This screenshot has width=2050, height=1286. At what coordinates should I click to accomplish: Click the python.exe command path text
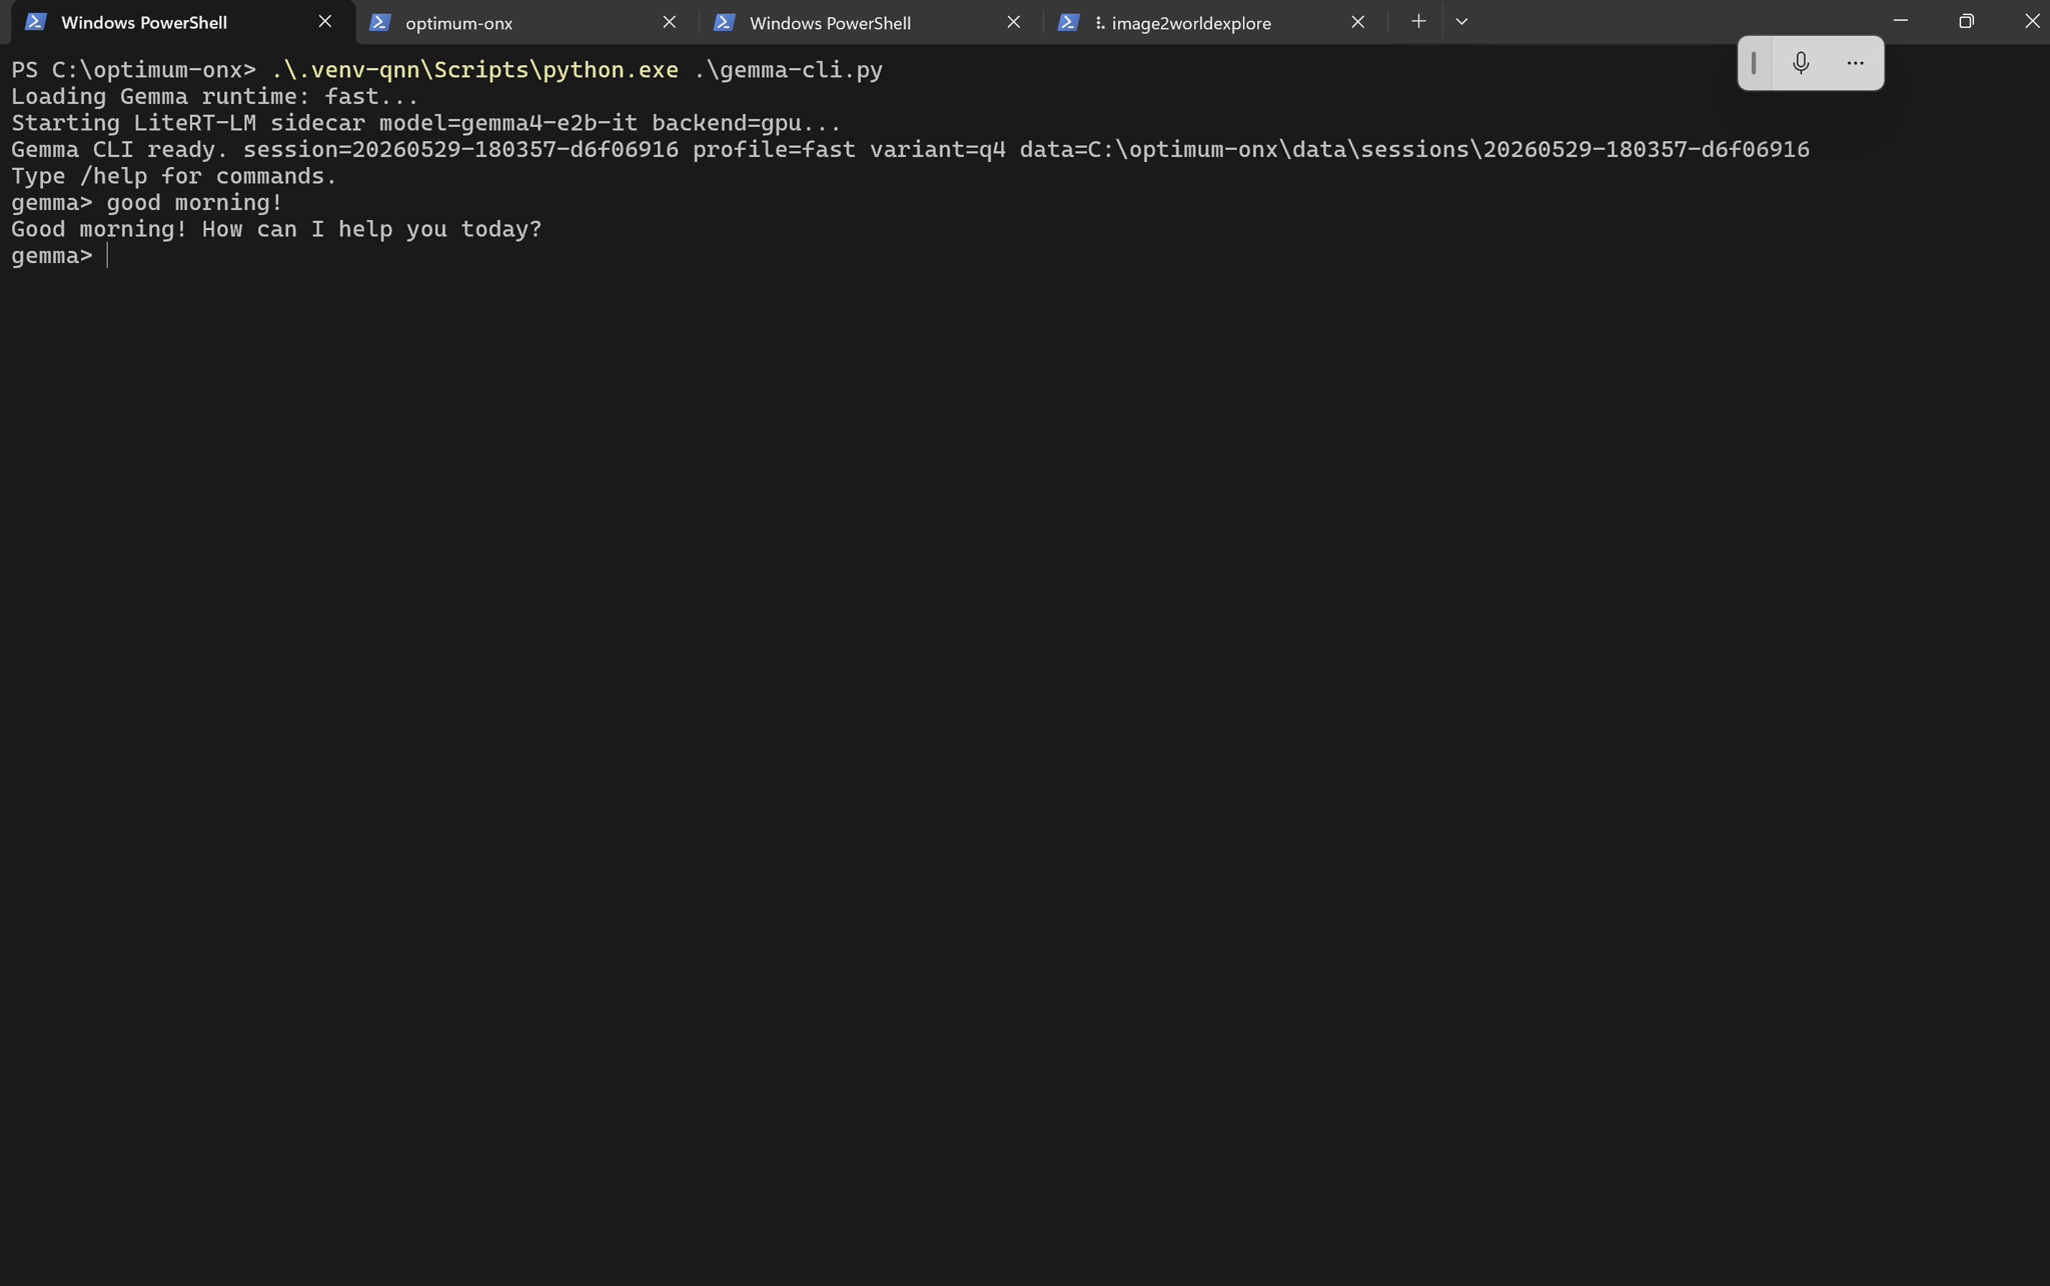point(475,70)
